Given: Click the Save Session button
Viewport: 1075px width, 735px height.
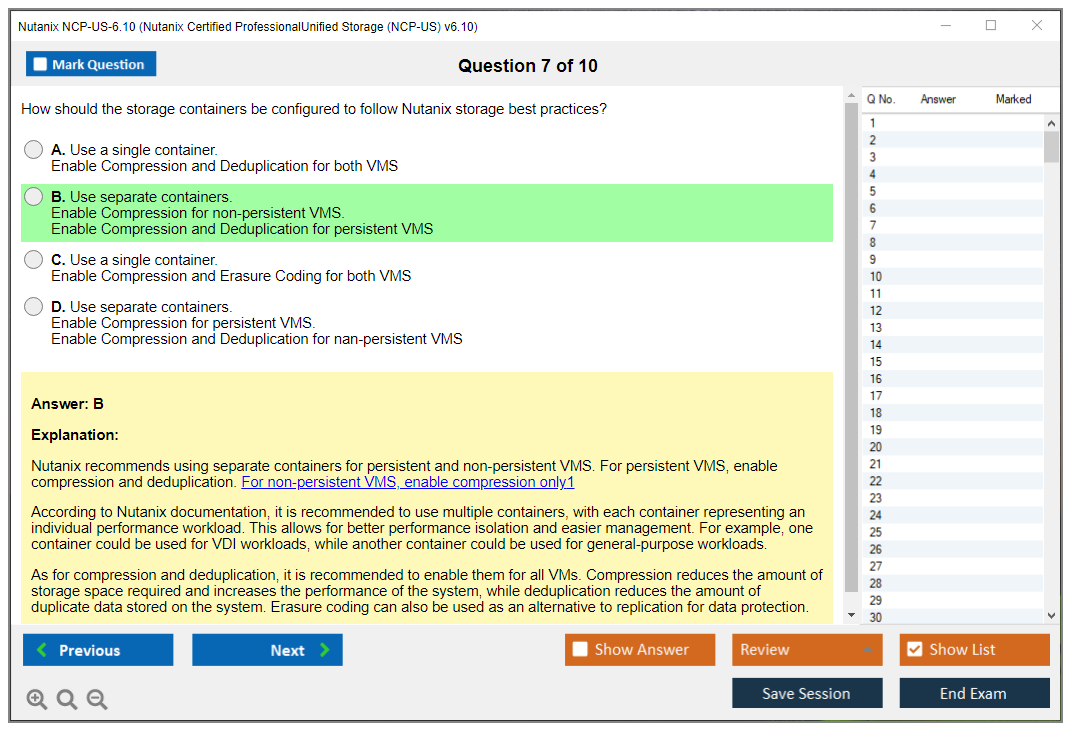Looking at the screenshot, I should point(807,693).
